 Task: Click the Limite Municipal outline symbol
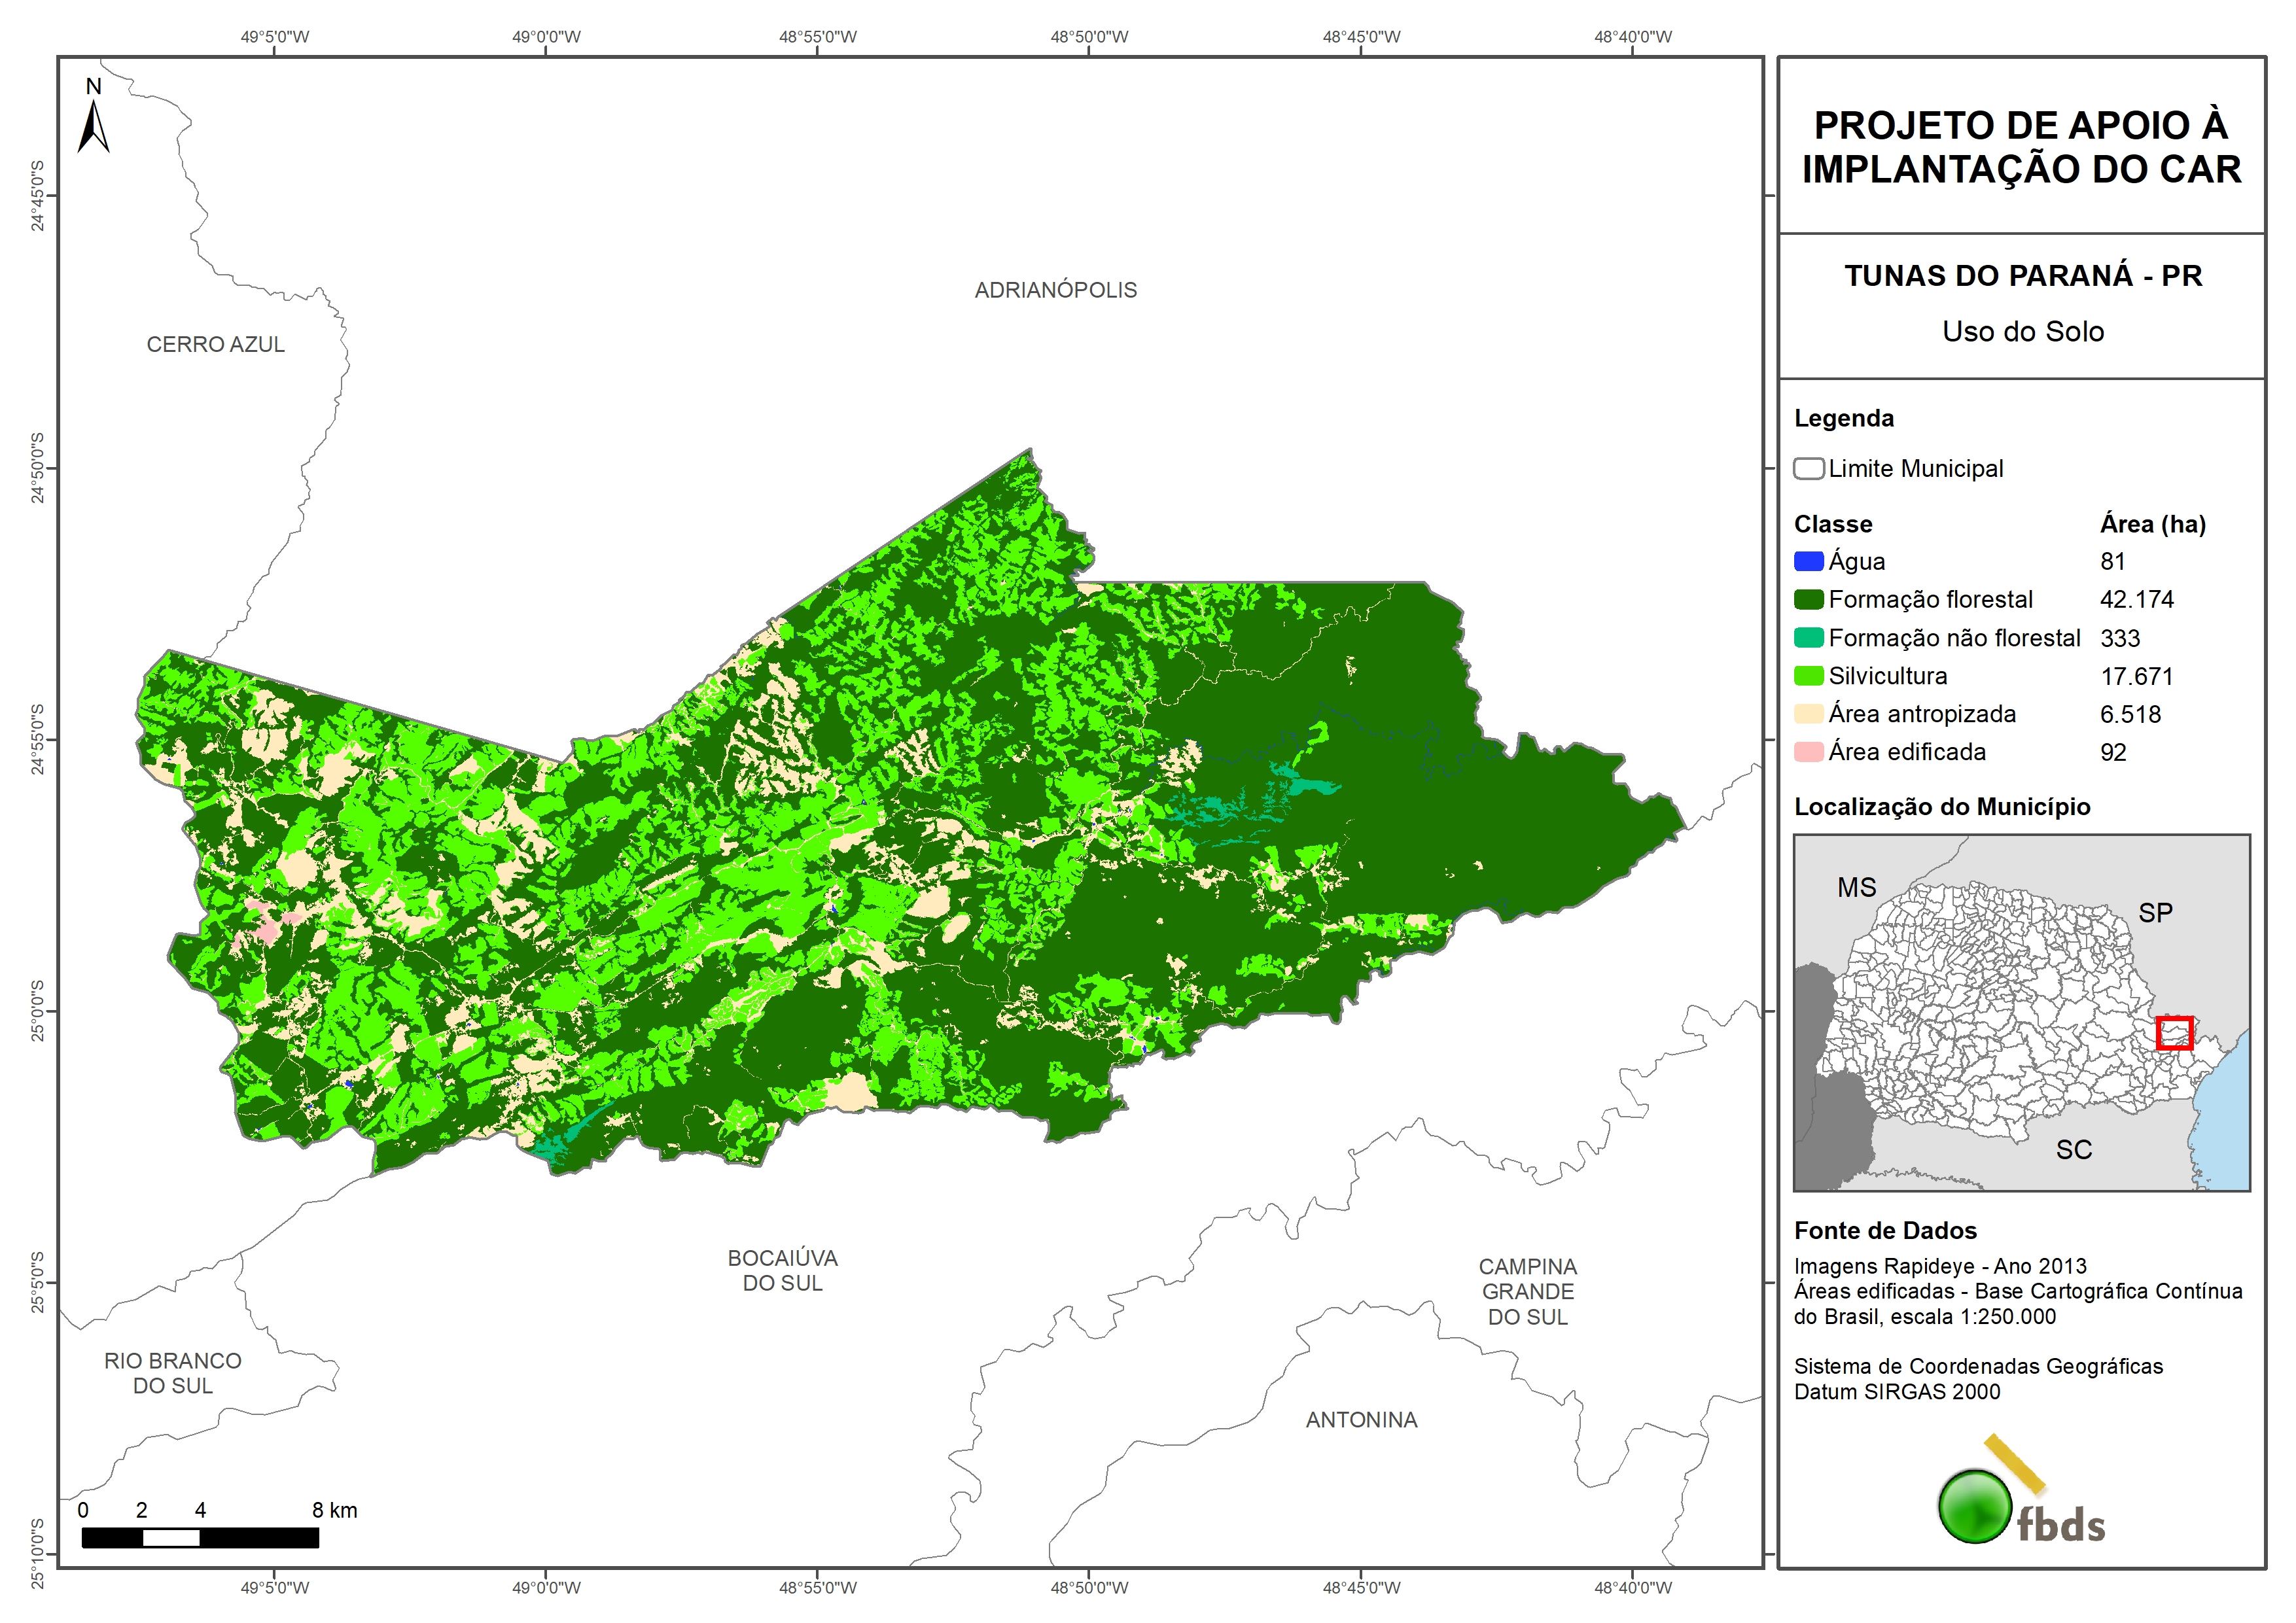[1808, 469]
